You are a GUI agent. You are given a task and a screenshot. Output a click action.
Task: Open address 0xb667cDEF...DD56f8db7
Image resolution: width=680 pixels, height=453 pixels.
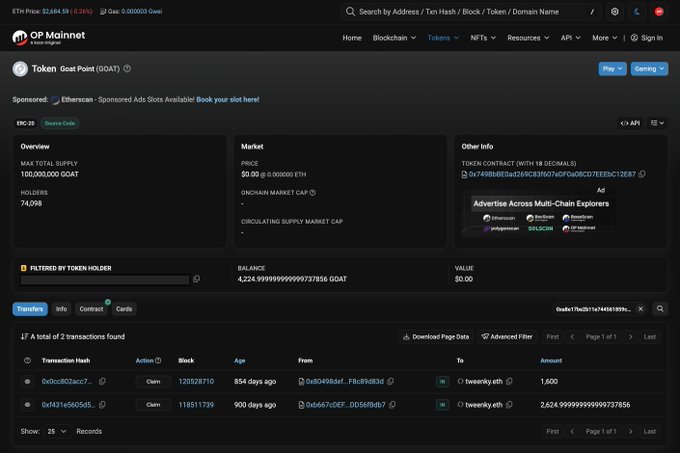click(x=345, y=405)
